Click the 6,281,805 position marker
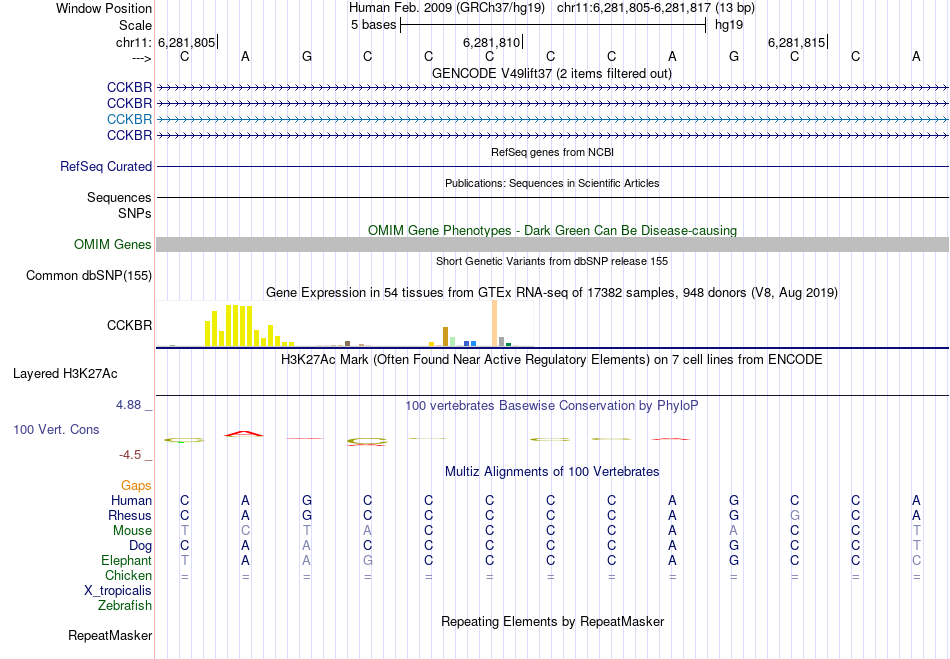 187,42
